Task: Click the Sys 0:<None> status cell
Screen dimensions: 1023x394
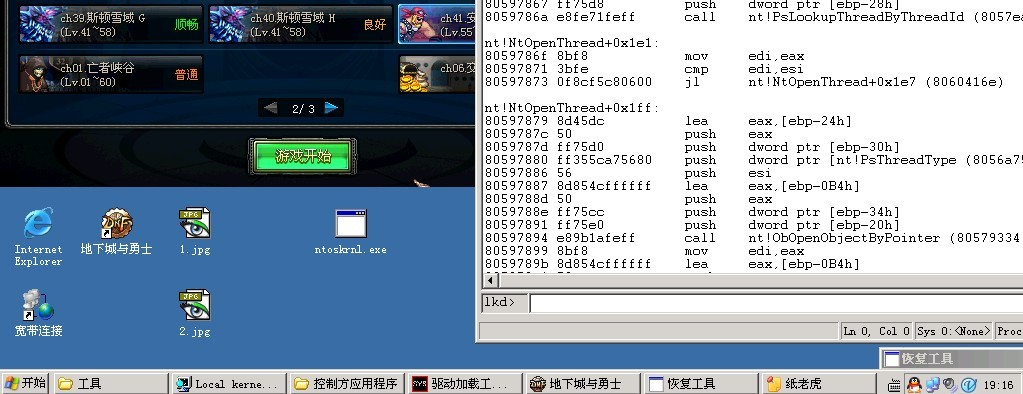Action: tap(954, 331)
